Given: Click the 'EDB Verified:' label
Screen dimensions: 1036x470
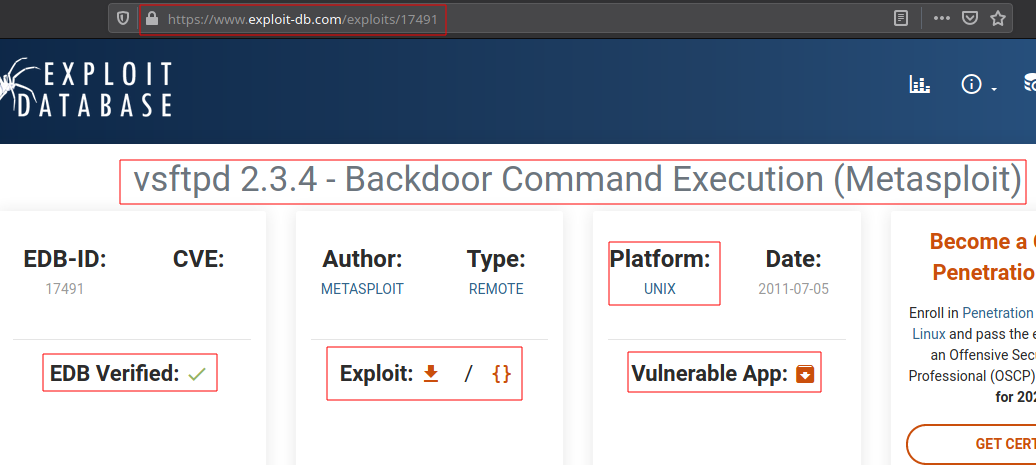Looking at the screenshot, I should pyautogui.click(x=114, y=373).
